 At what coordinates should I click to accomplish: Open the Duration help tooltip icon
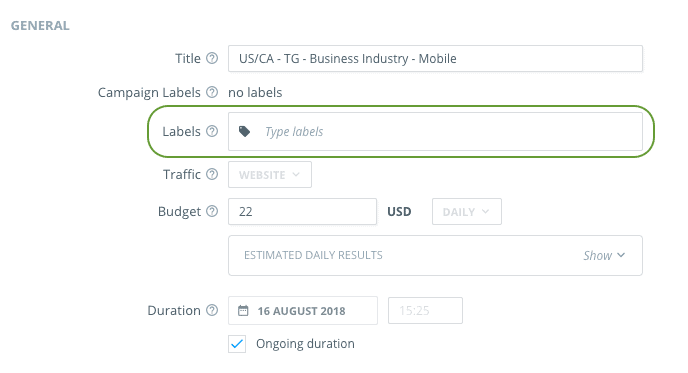point(212,310)
